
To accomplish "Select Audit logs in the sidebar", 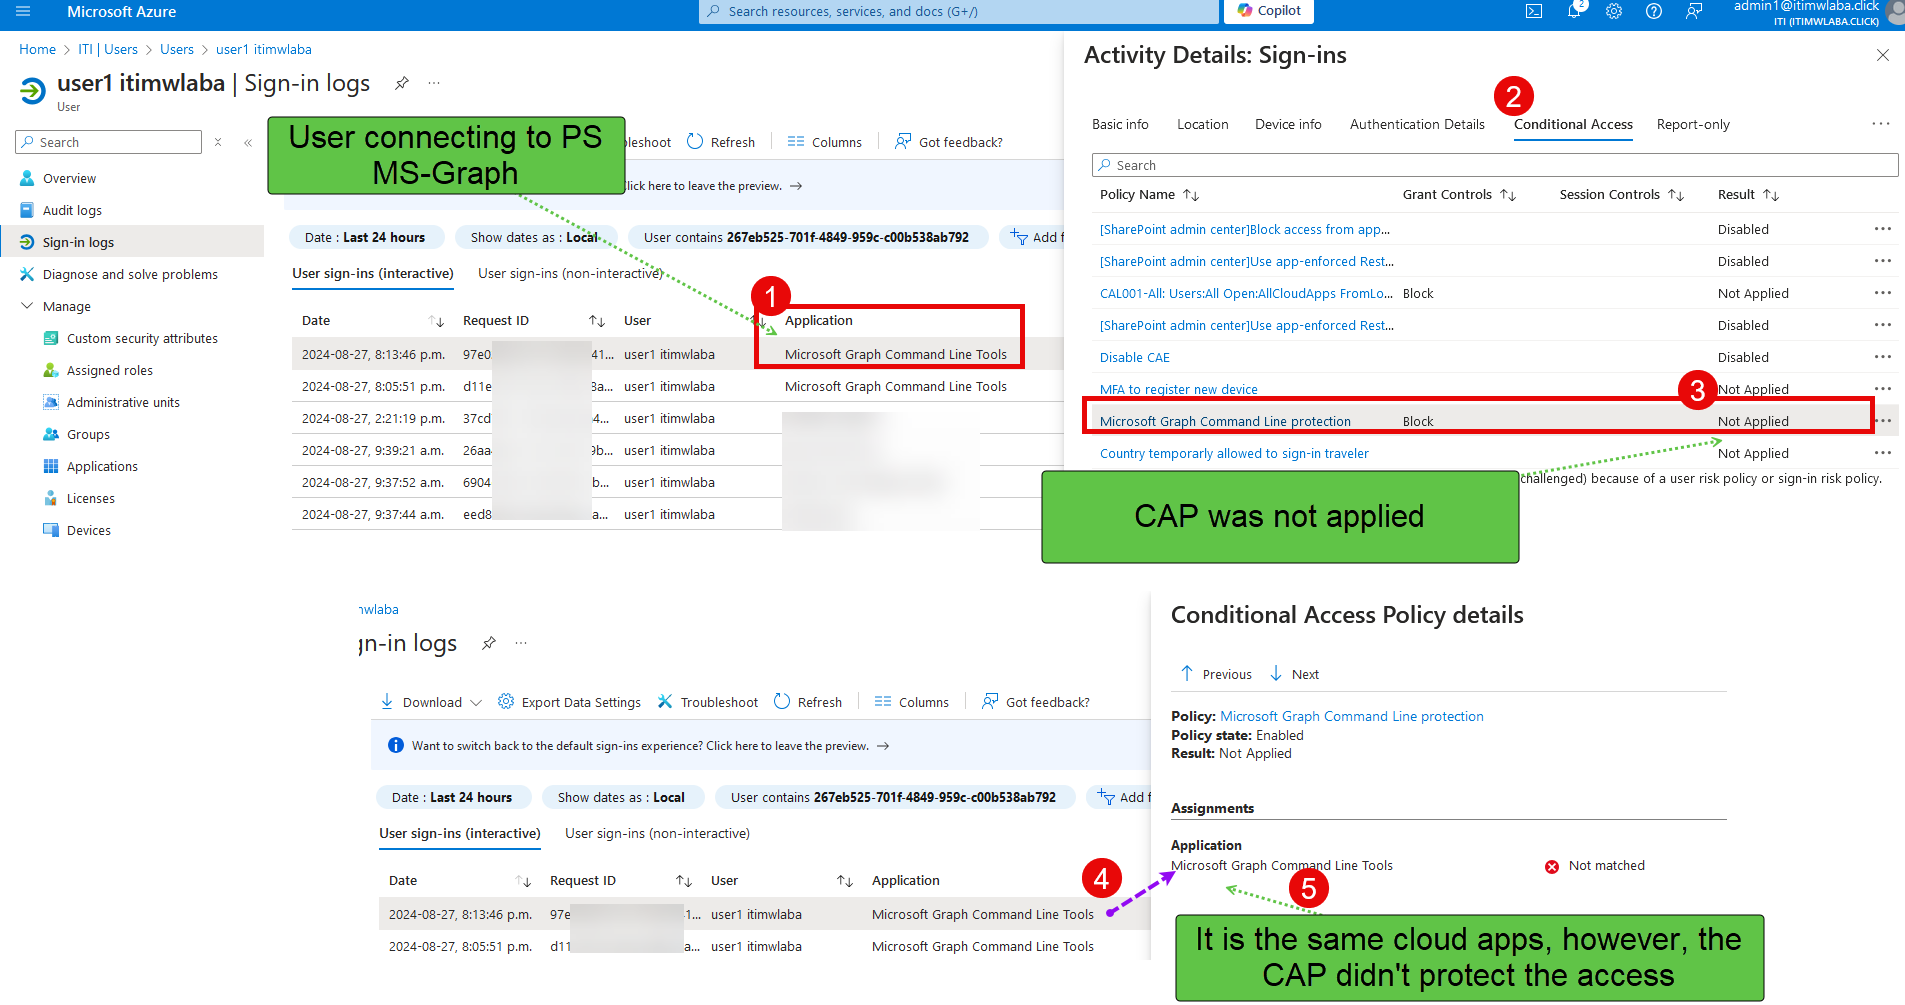I will 71,210.
